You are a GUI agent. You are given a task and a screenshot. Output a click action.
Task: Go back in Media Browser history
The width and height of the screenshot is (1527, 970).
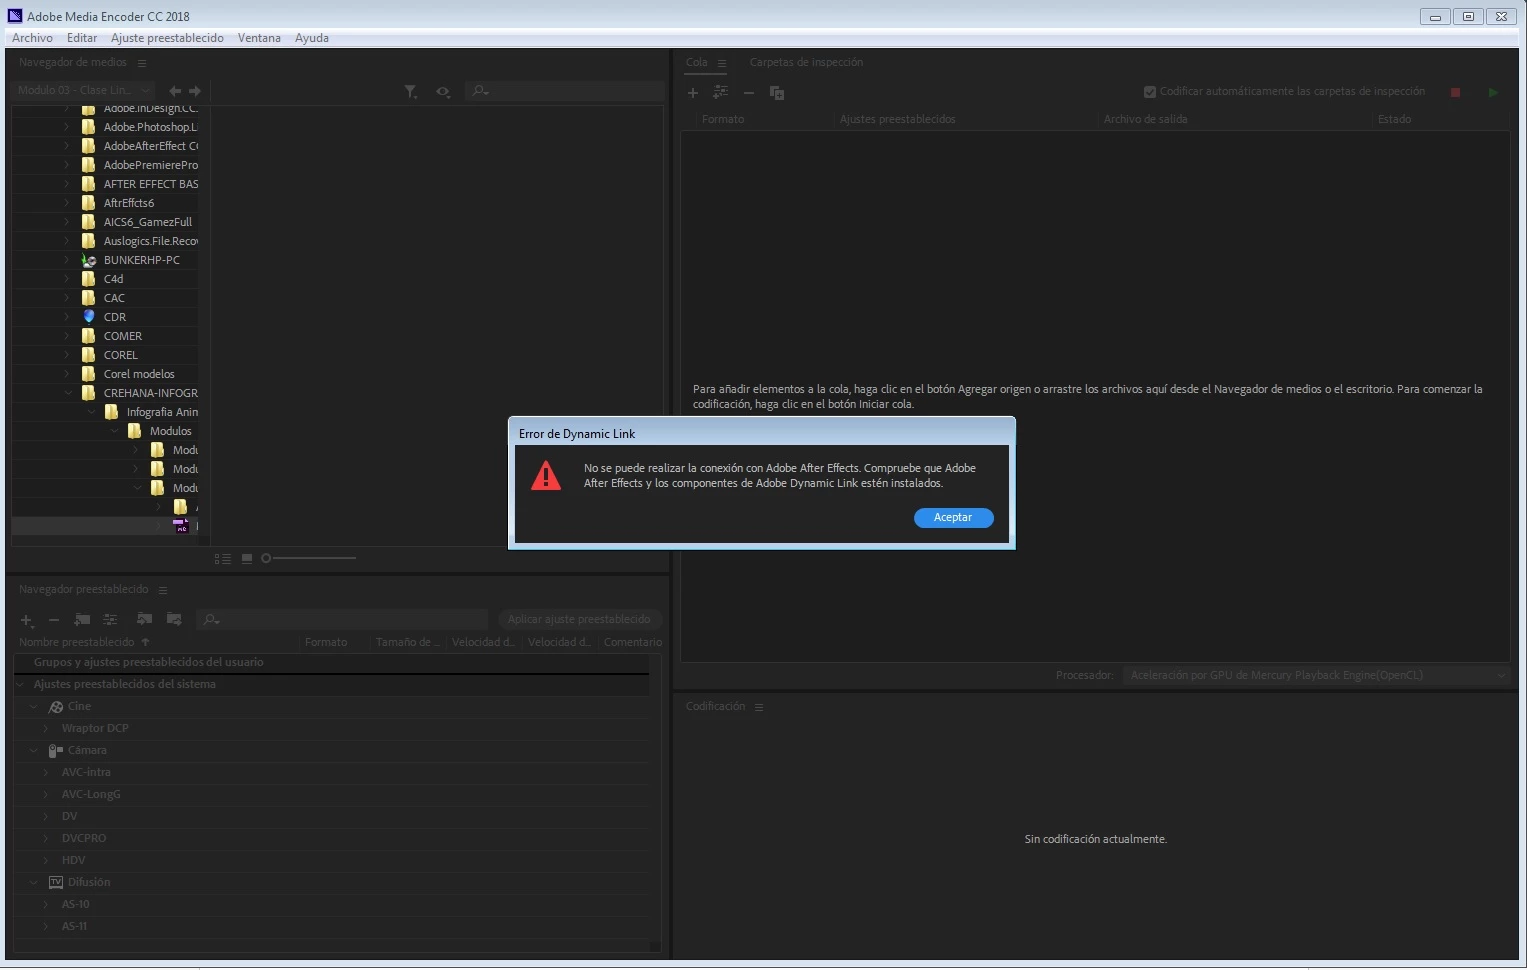175,91
